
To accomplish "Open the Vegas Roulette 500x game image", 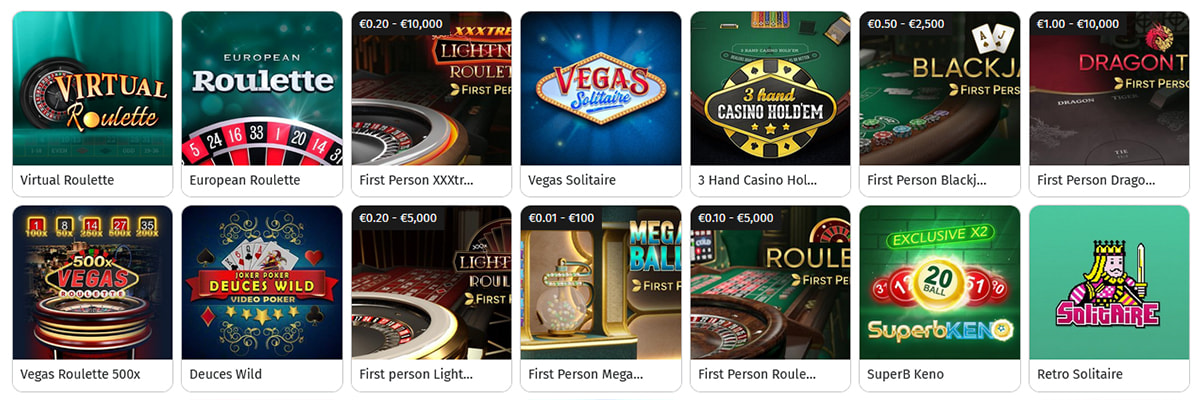I will pyautogui.click(x=92, y=282).
